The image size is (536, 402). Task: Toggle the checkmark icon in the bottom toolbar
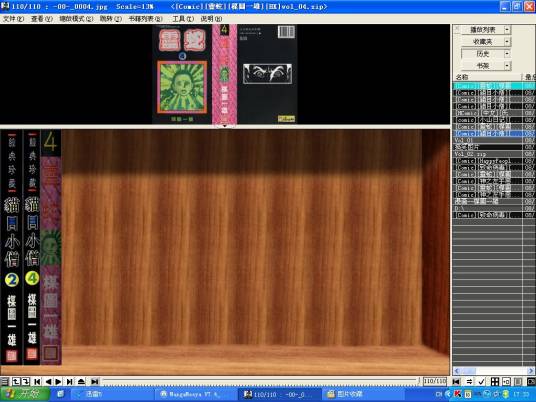tap(481, 381)
